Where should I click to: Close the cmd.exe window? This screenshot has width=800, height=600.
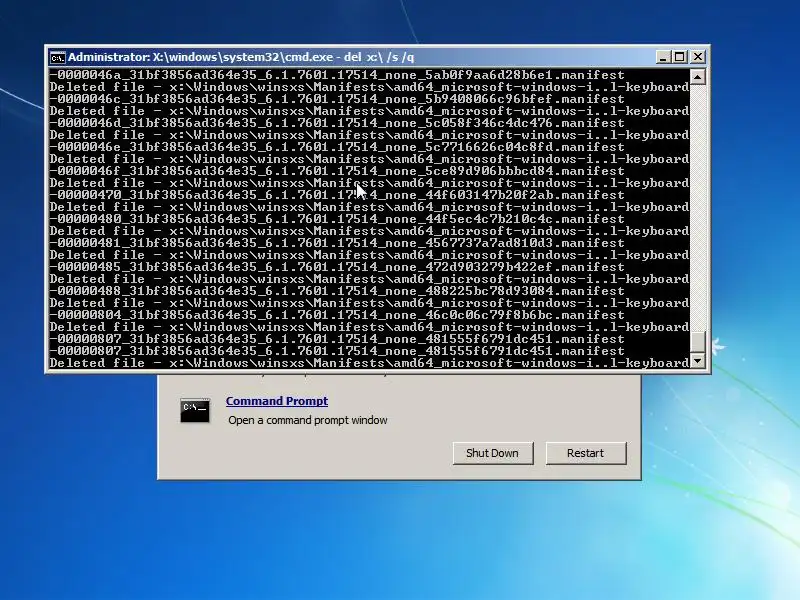697,57
